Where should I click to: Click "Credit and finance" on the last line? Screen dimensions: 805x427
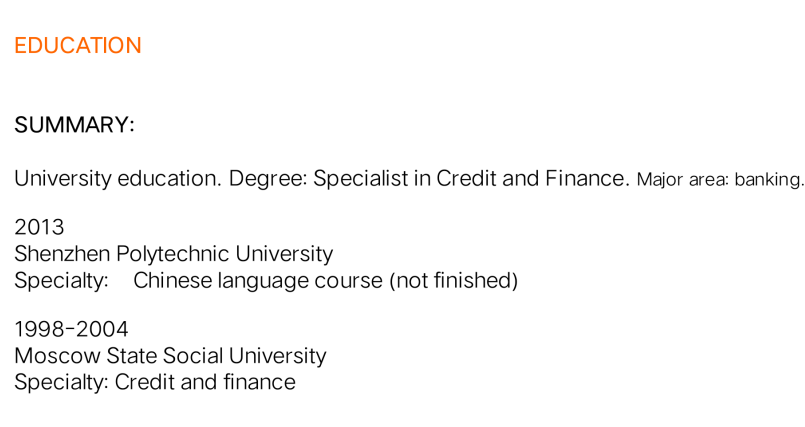[205, 382]
